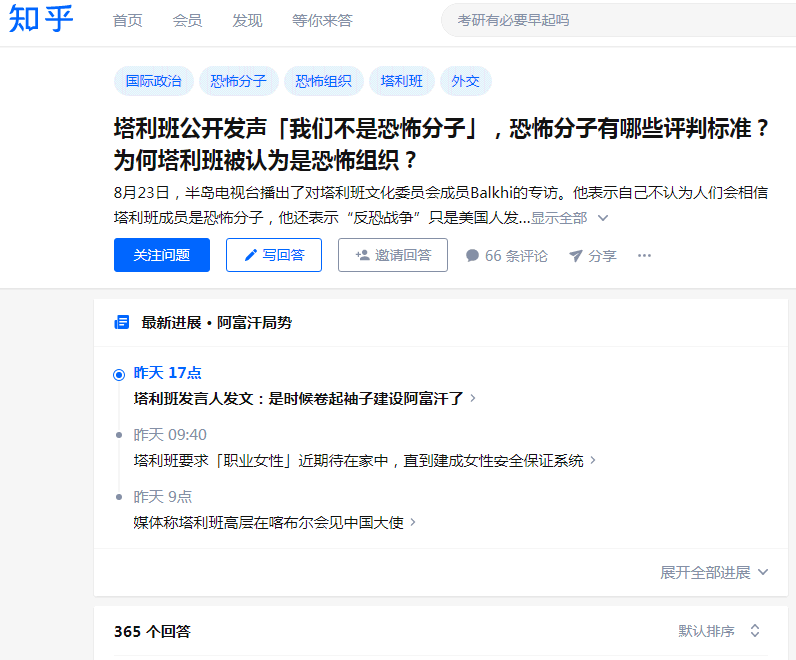Viewport: 796px width, 660px height.
Task: Select the 国际政治 topic tag
Action: (x=153, y=81)
